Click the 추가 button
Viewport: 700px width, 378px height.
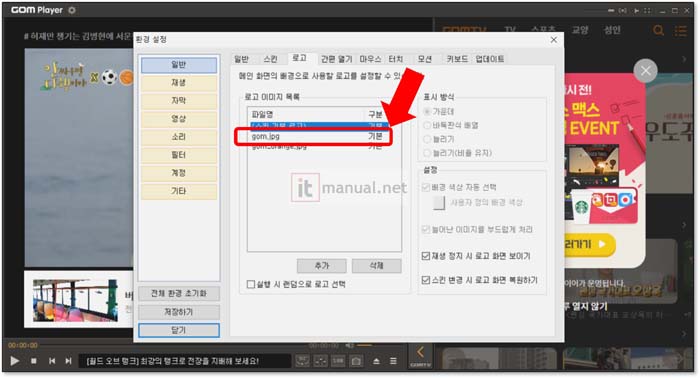click(x=321, y=266)
